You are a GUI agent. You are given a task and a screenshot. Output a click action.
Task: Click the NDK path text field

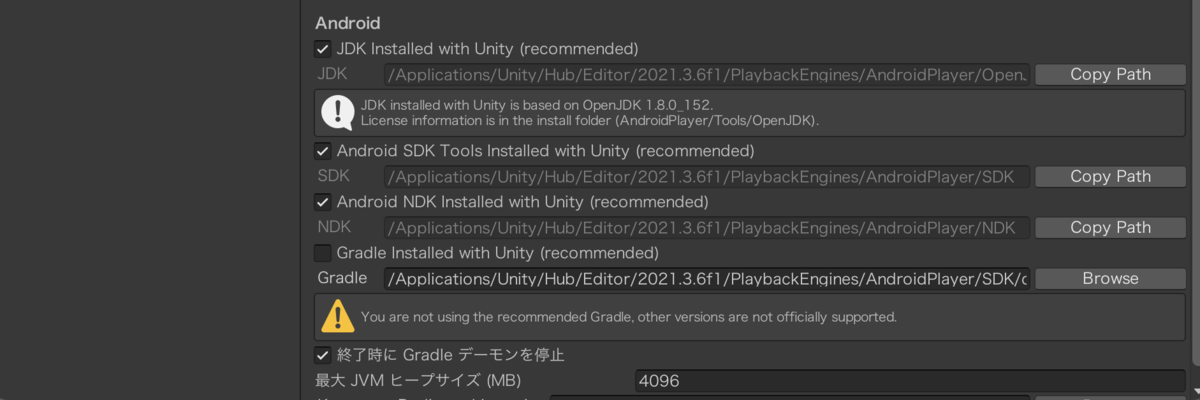coord(707,227)
